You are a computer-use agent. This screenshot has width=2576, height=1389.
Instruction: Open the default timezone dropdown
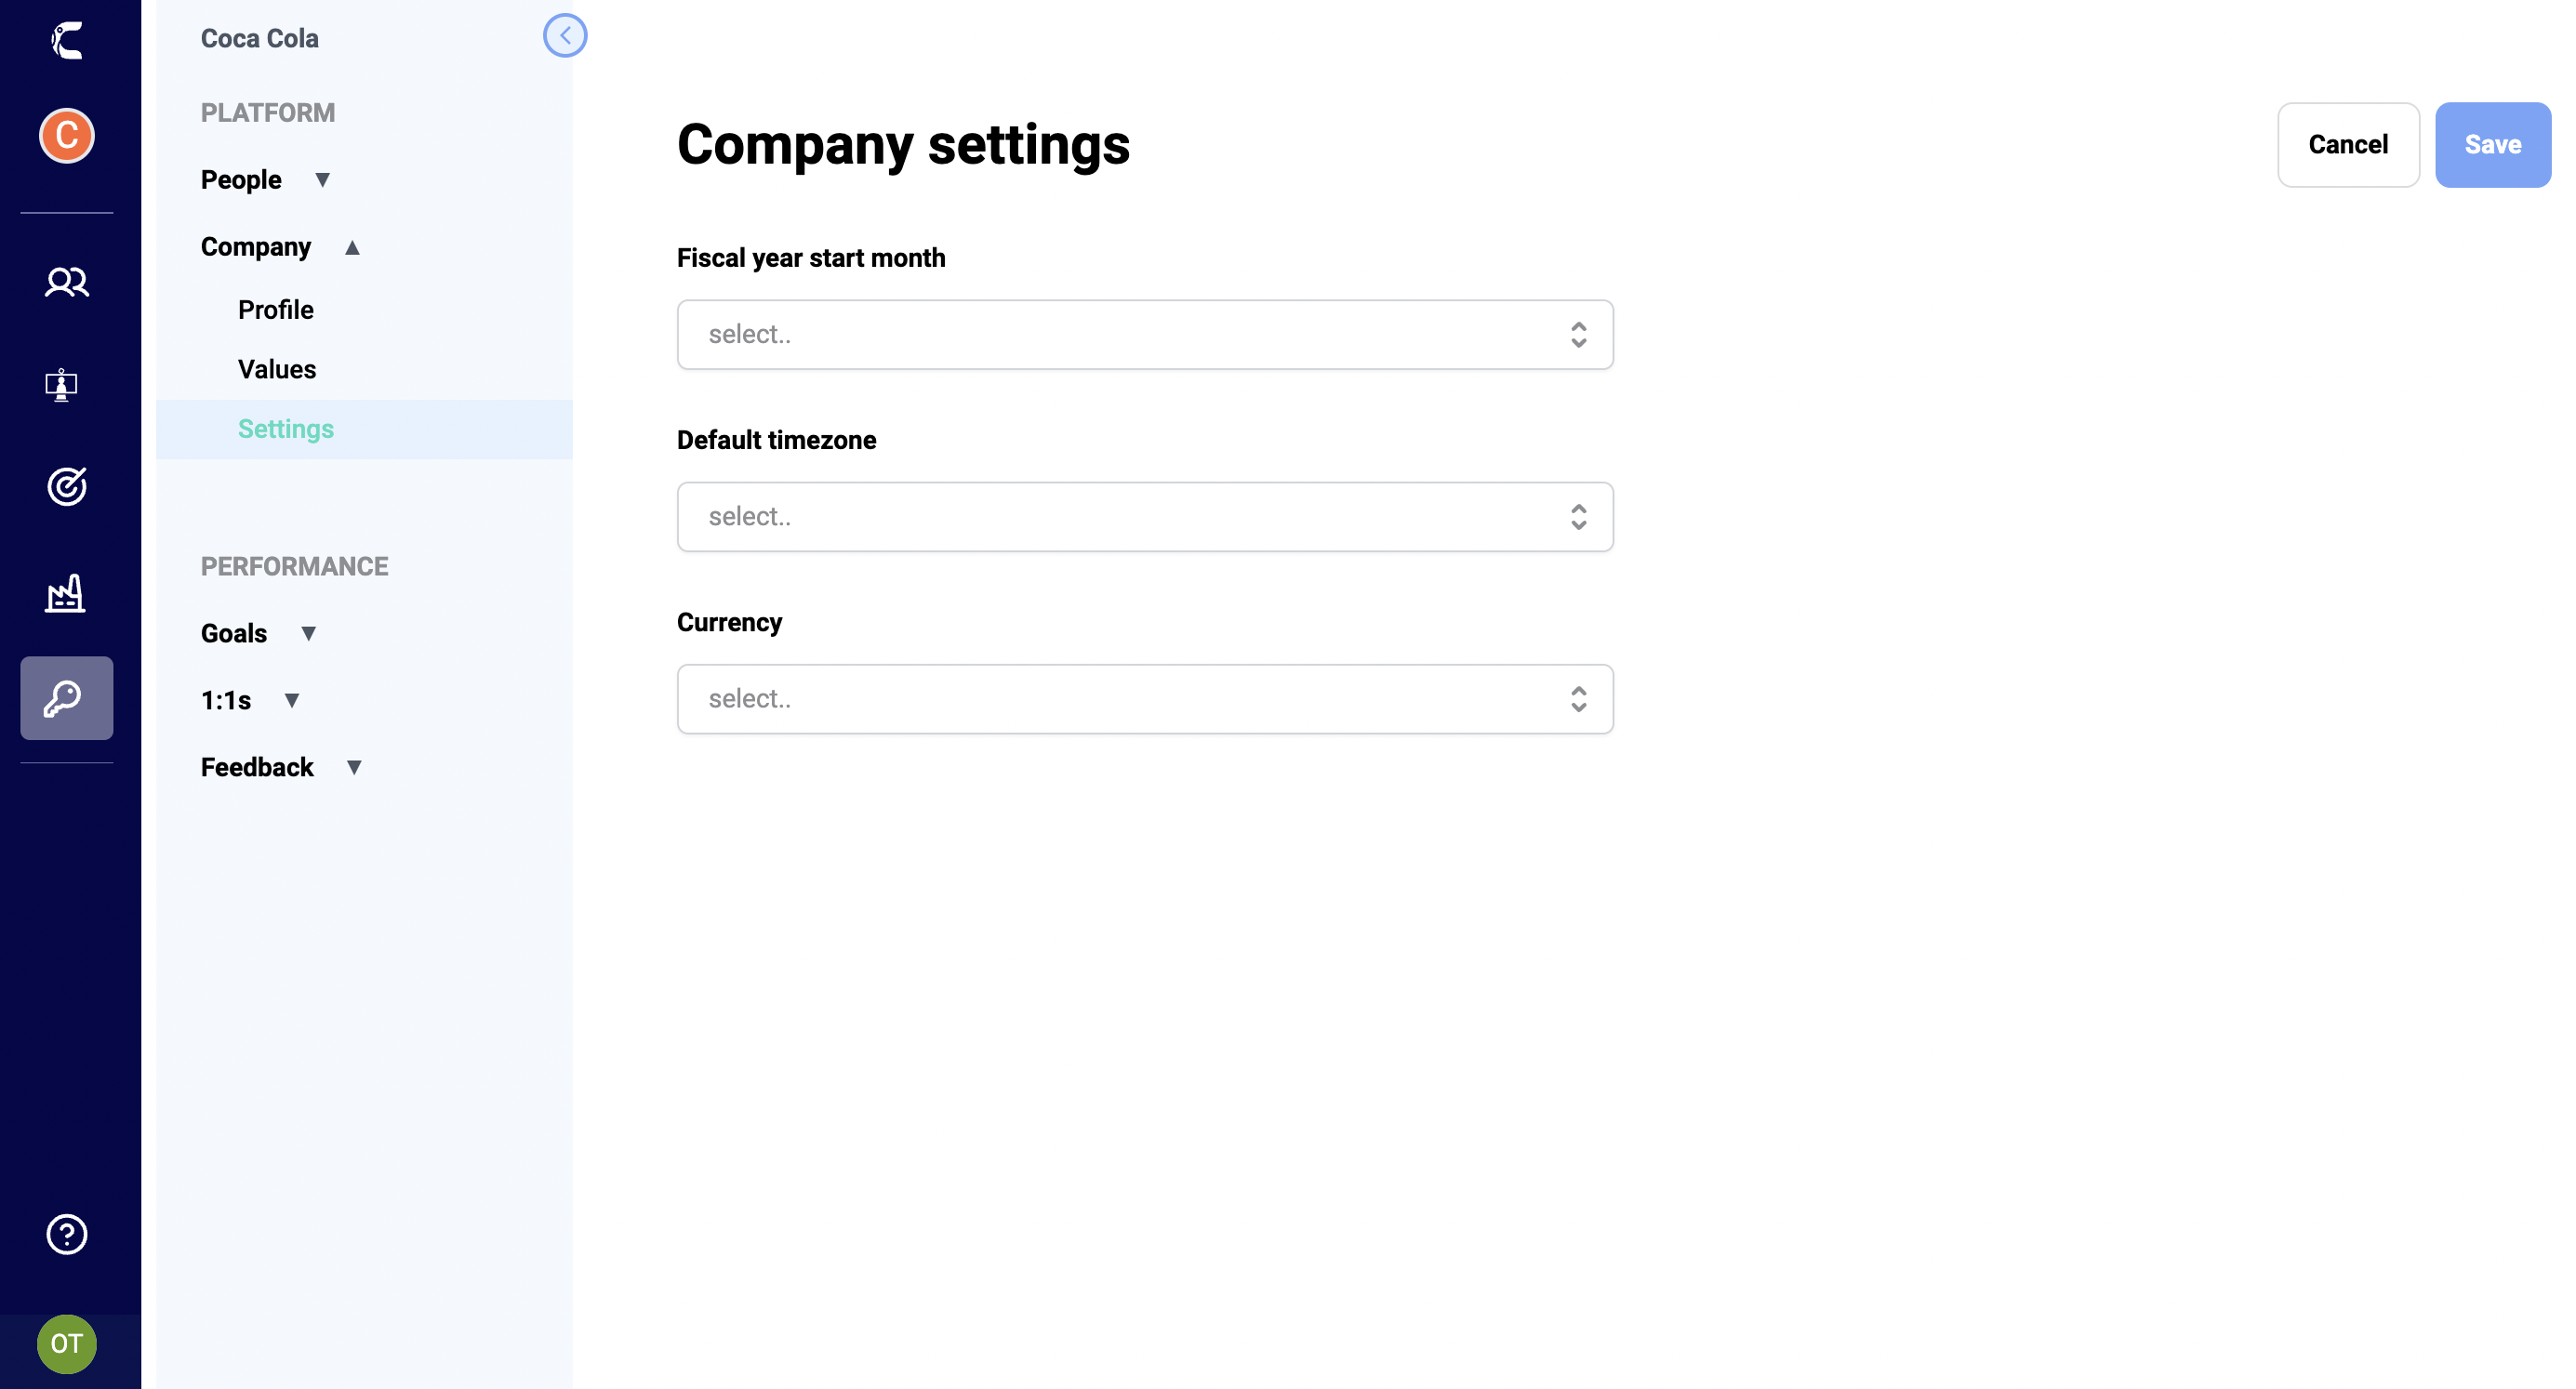pos(1145,516)
